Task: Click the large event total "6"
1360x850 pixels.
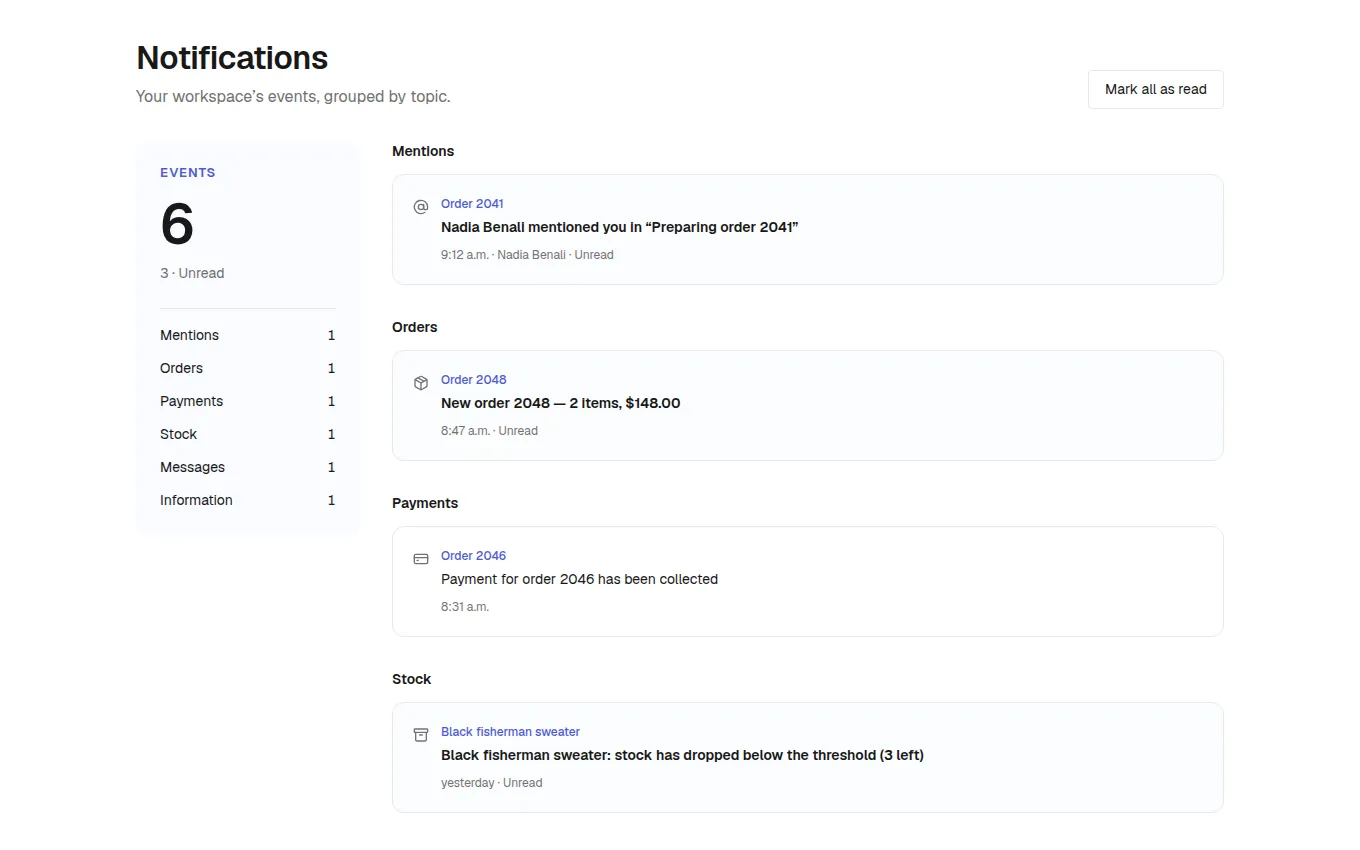Action: coord(177,224)
